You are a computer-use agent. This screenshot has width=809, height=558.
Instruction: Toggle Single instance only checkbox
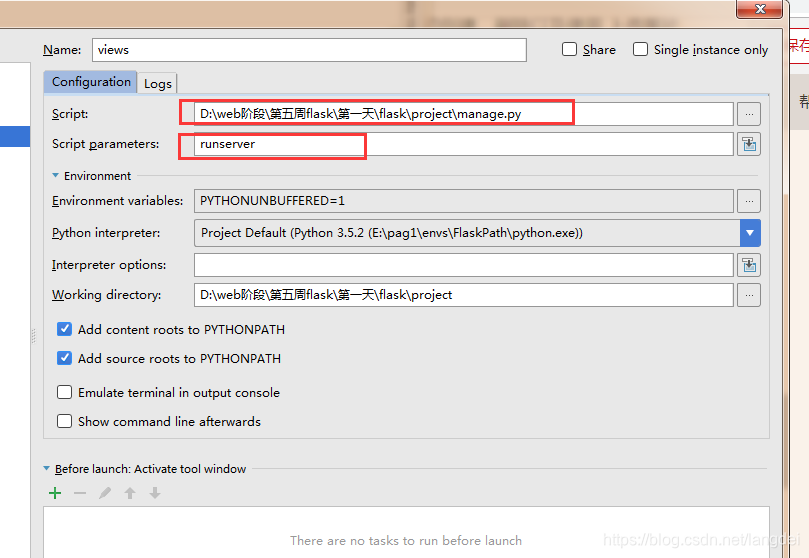point(640,50)
